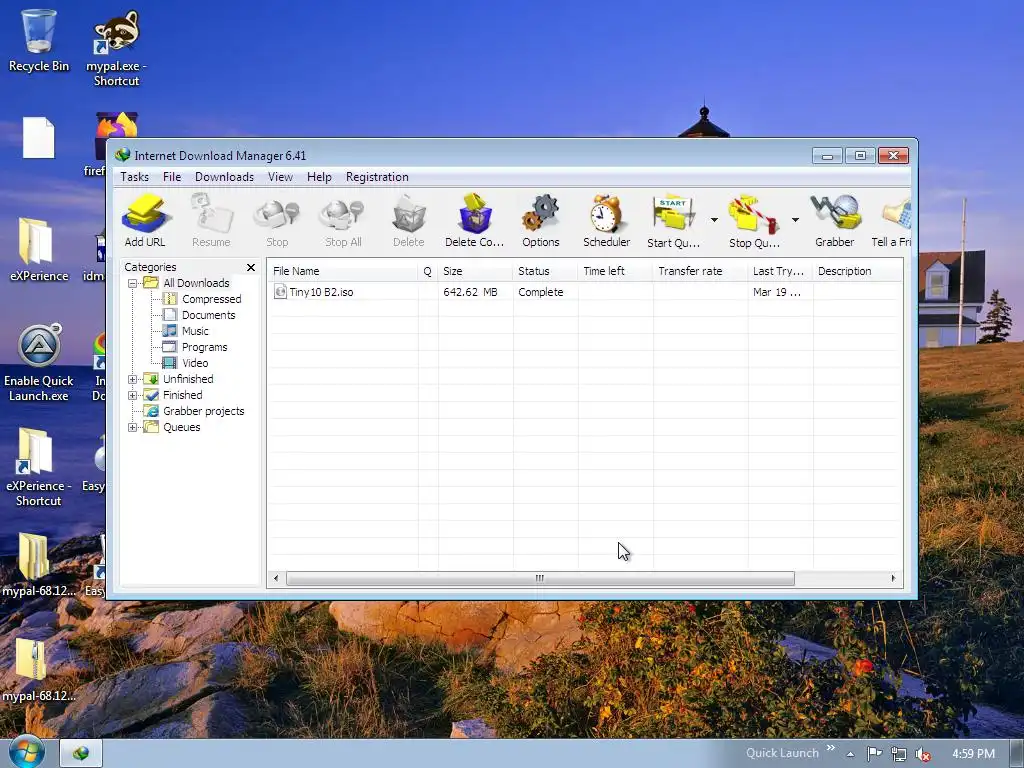Select the Tiny10 B2.iso download row
Image resolution: width=1024 pixels, height=768 pixels.
(585, 292)
